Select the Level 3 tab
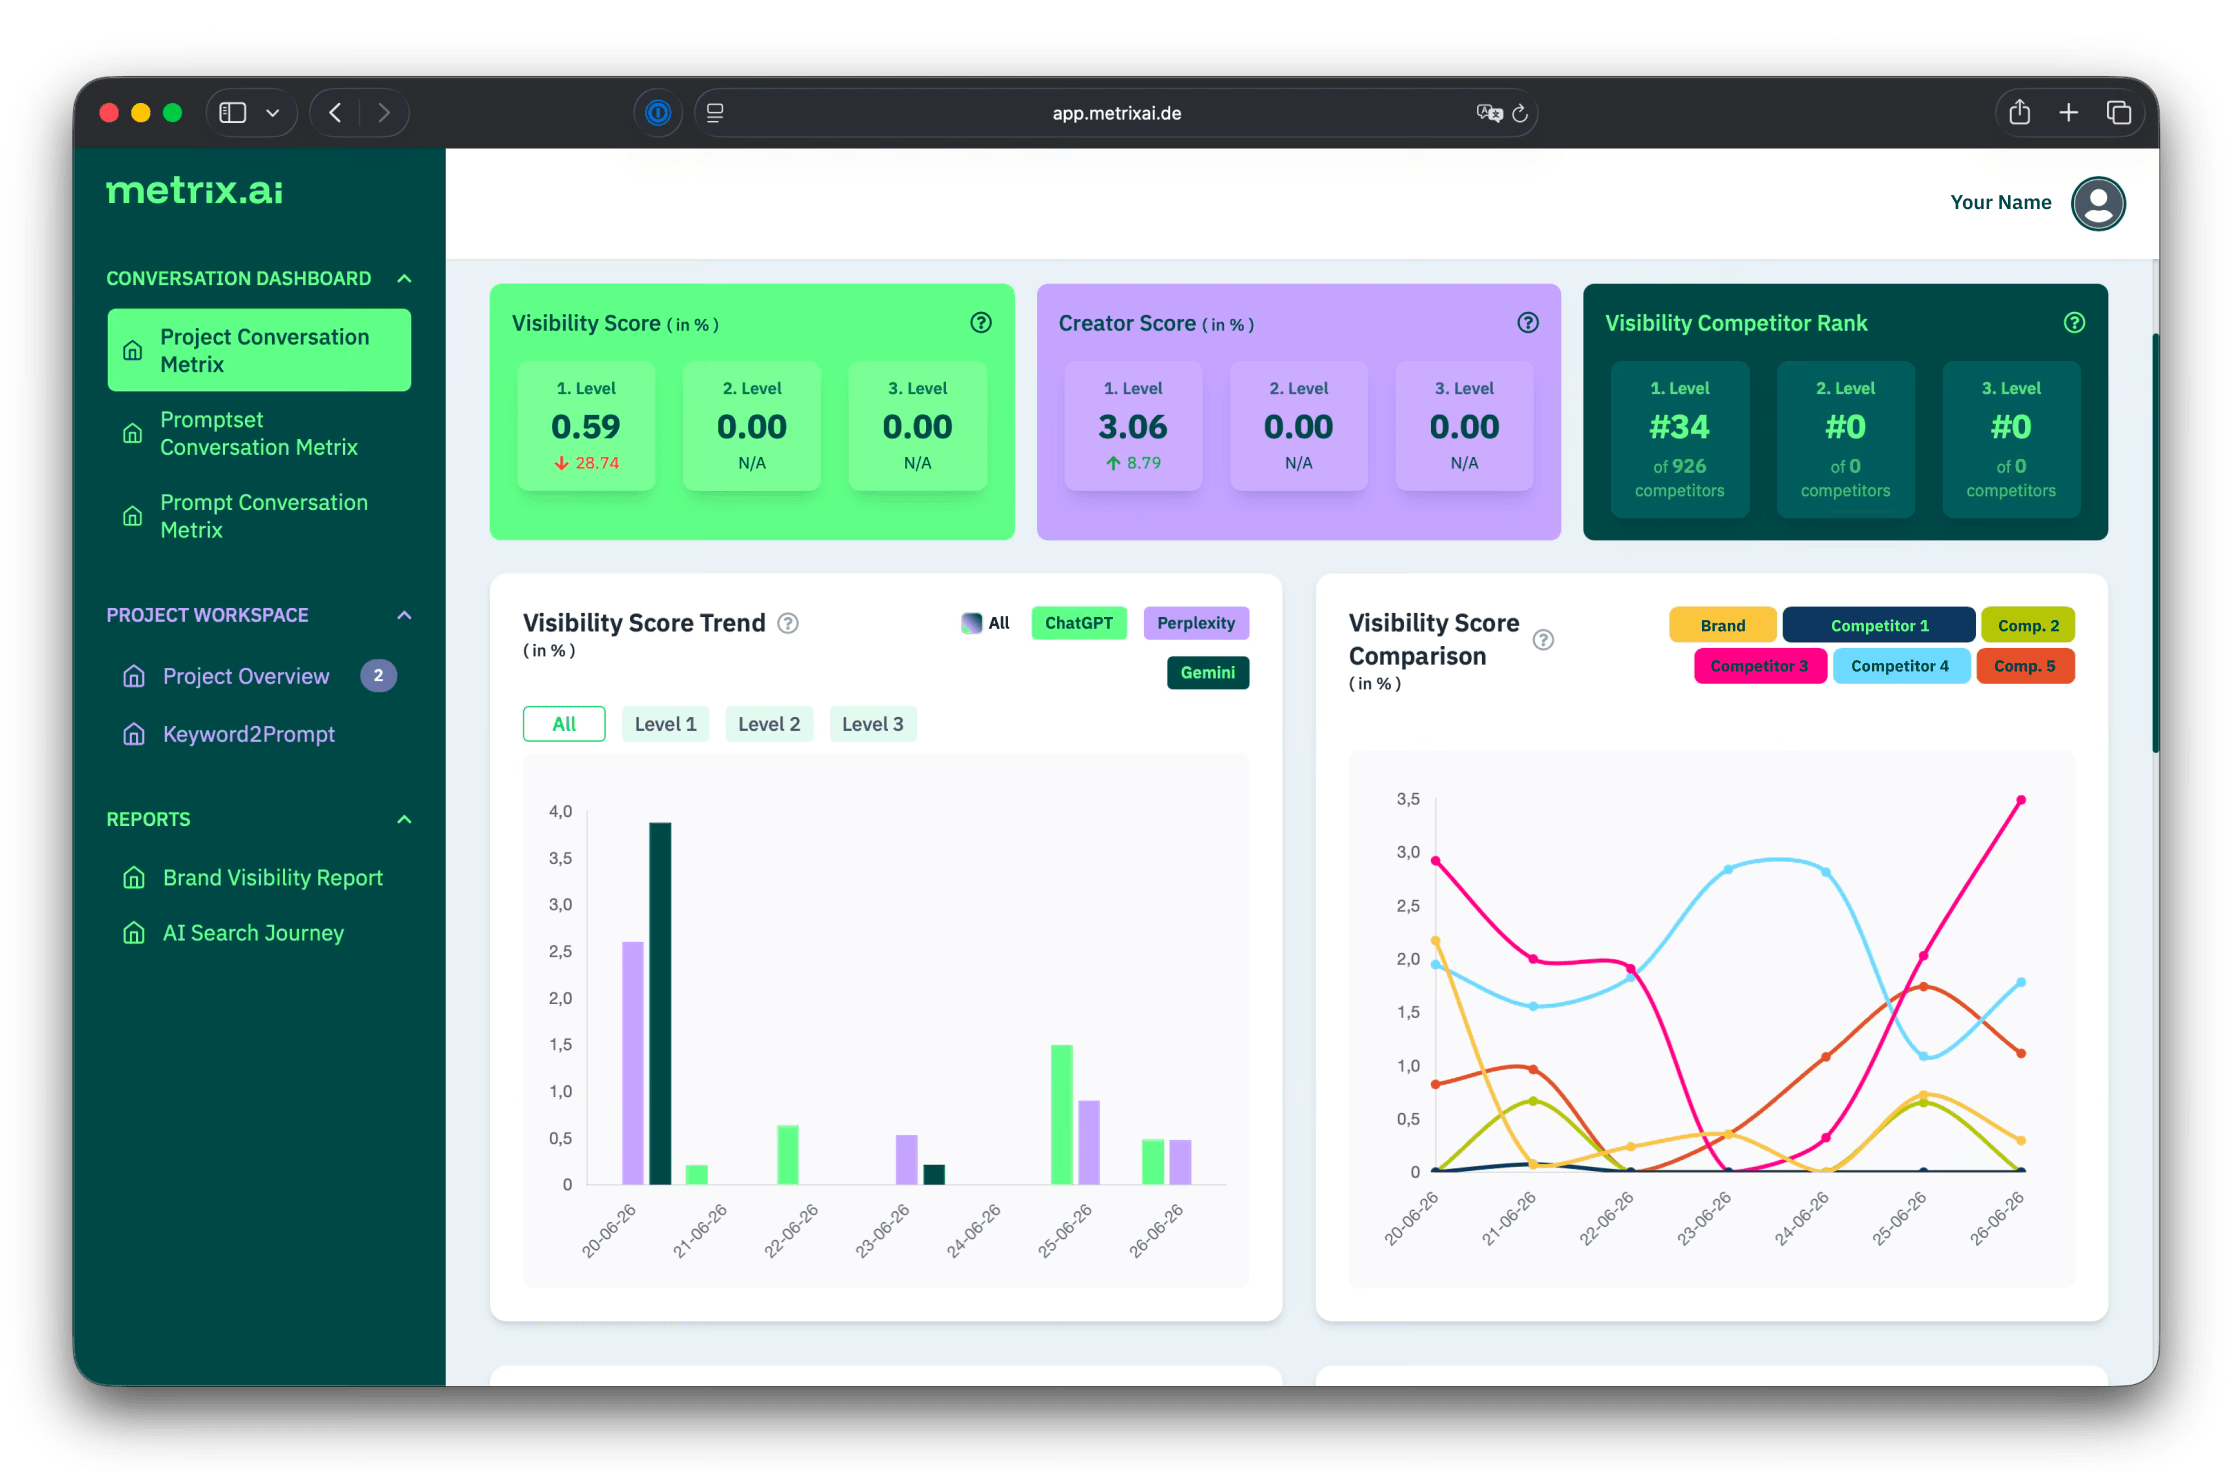Image resolution: width=2233 pixels, height=1472 pixels. click(872, 724)
